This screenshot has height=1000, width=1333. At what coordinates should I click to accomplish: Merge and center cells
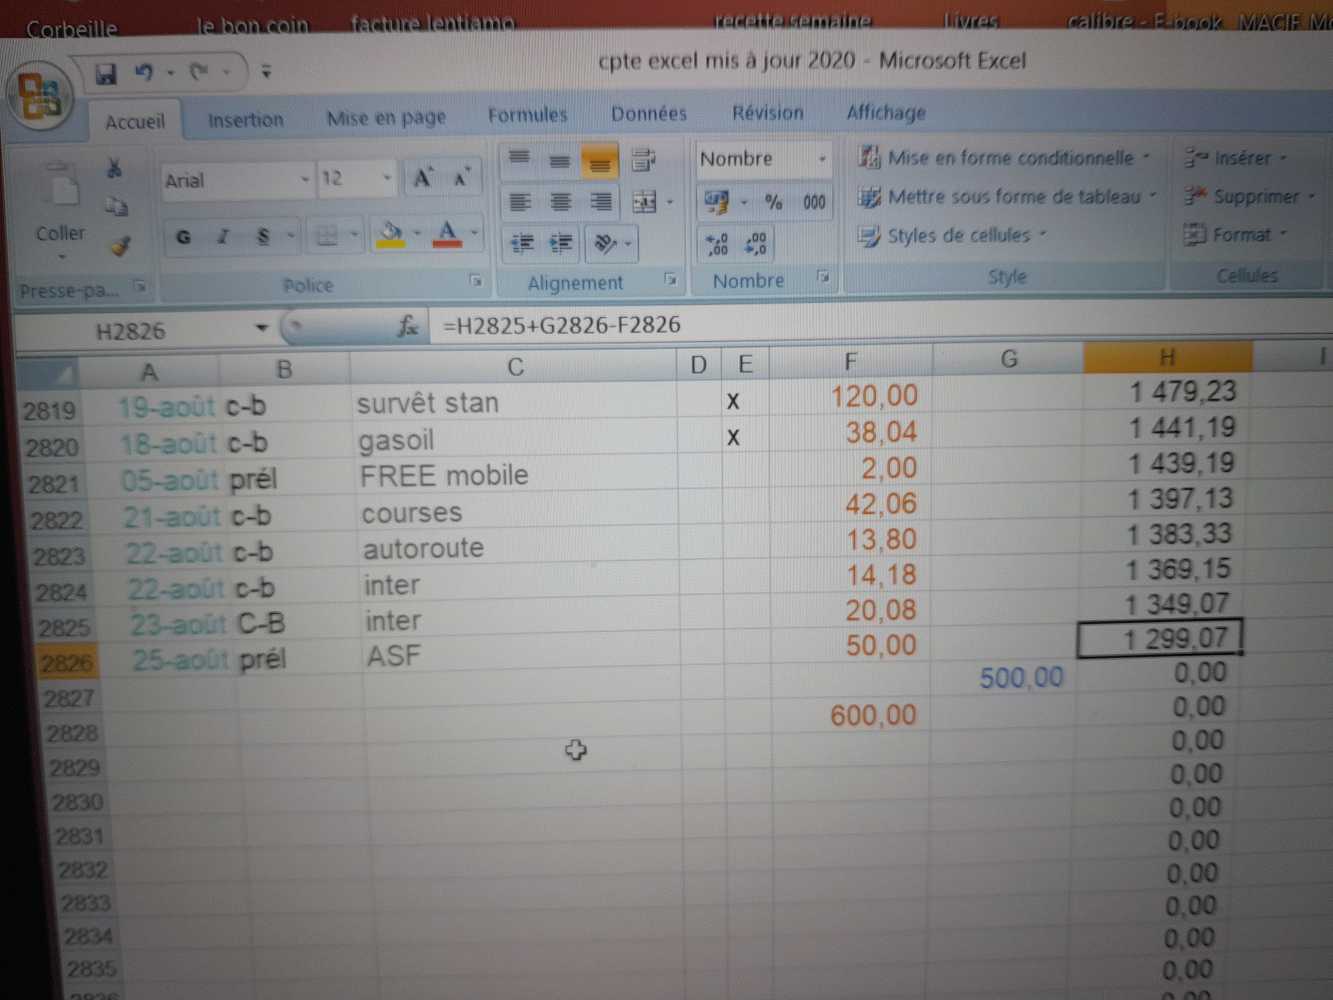(x=644, y=203)
